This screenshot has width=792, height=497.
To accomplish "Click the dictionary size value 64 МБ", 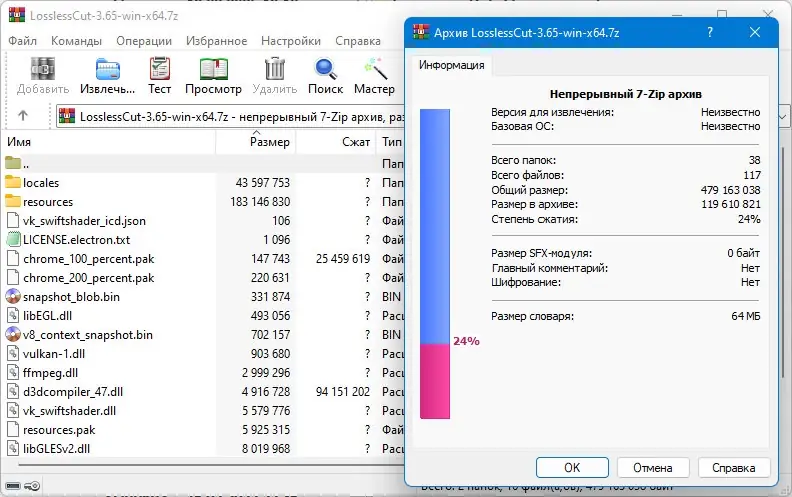I will point(746,316).
